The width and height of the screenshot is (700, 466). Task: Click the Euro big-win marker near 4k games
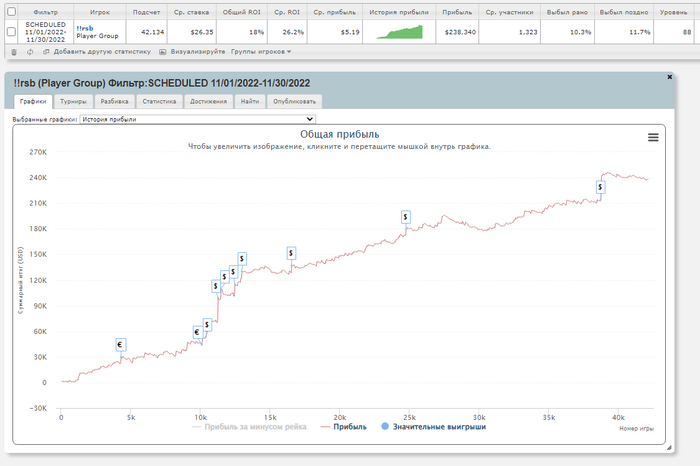120,345
